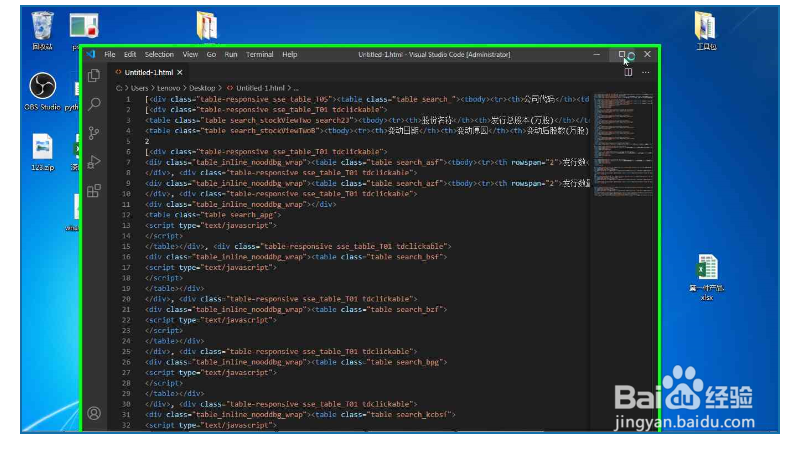Screen dimensions: 800x450
Task: Click line 16 code with search_bsf
Action: click(296, 257)
